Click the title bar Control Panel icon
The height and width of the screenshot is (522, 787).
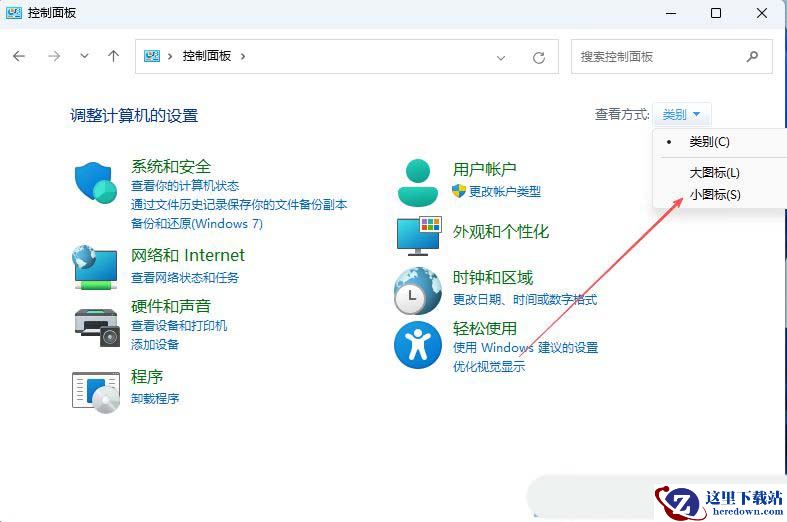14,13
